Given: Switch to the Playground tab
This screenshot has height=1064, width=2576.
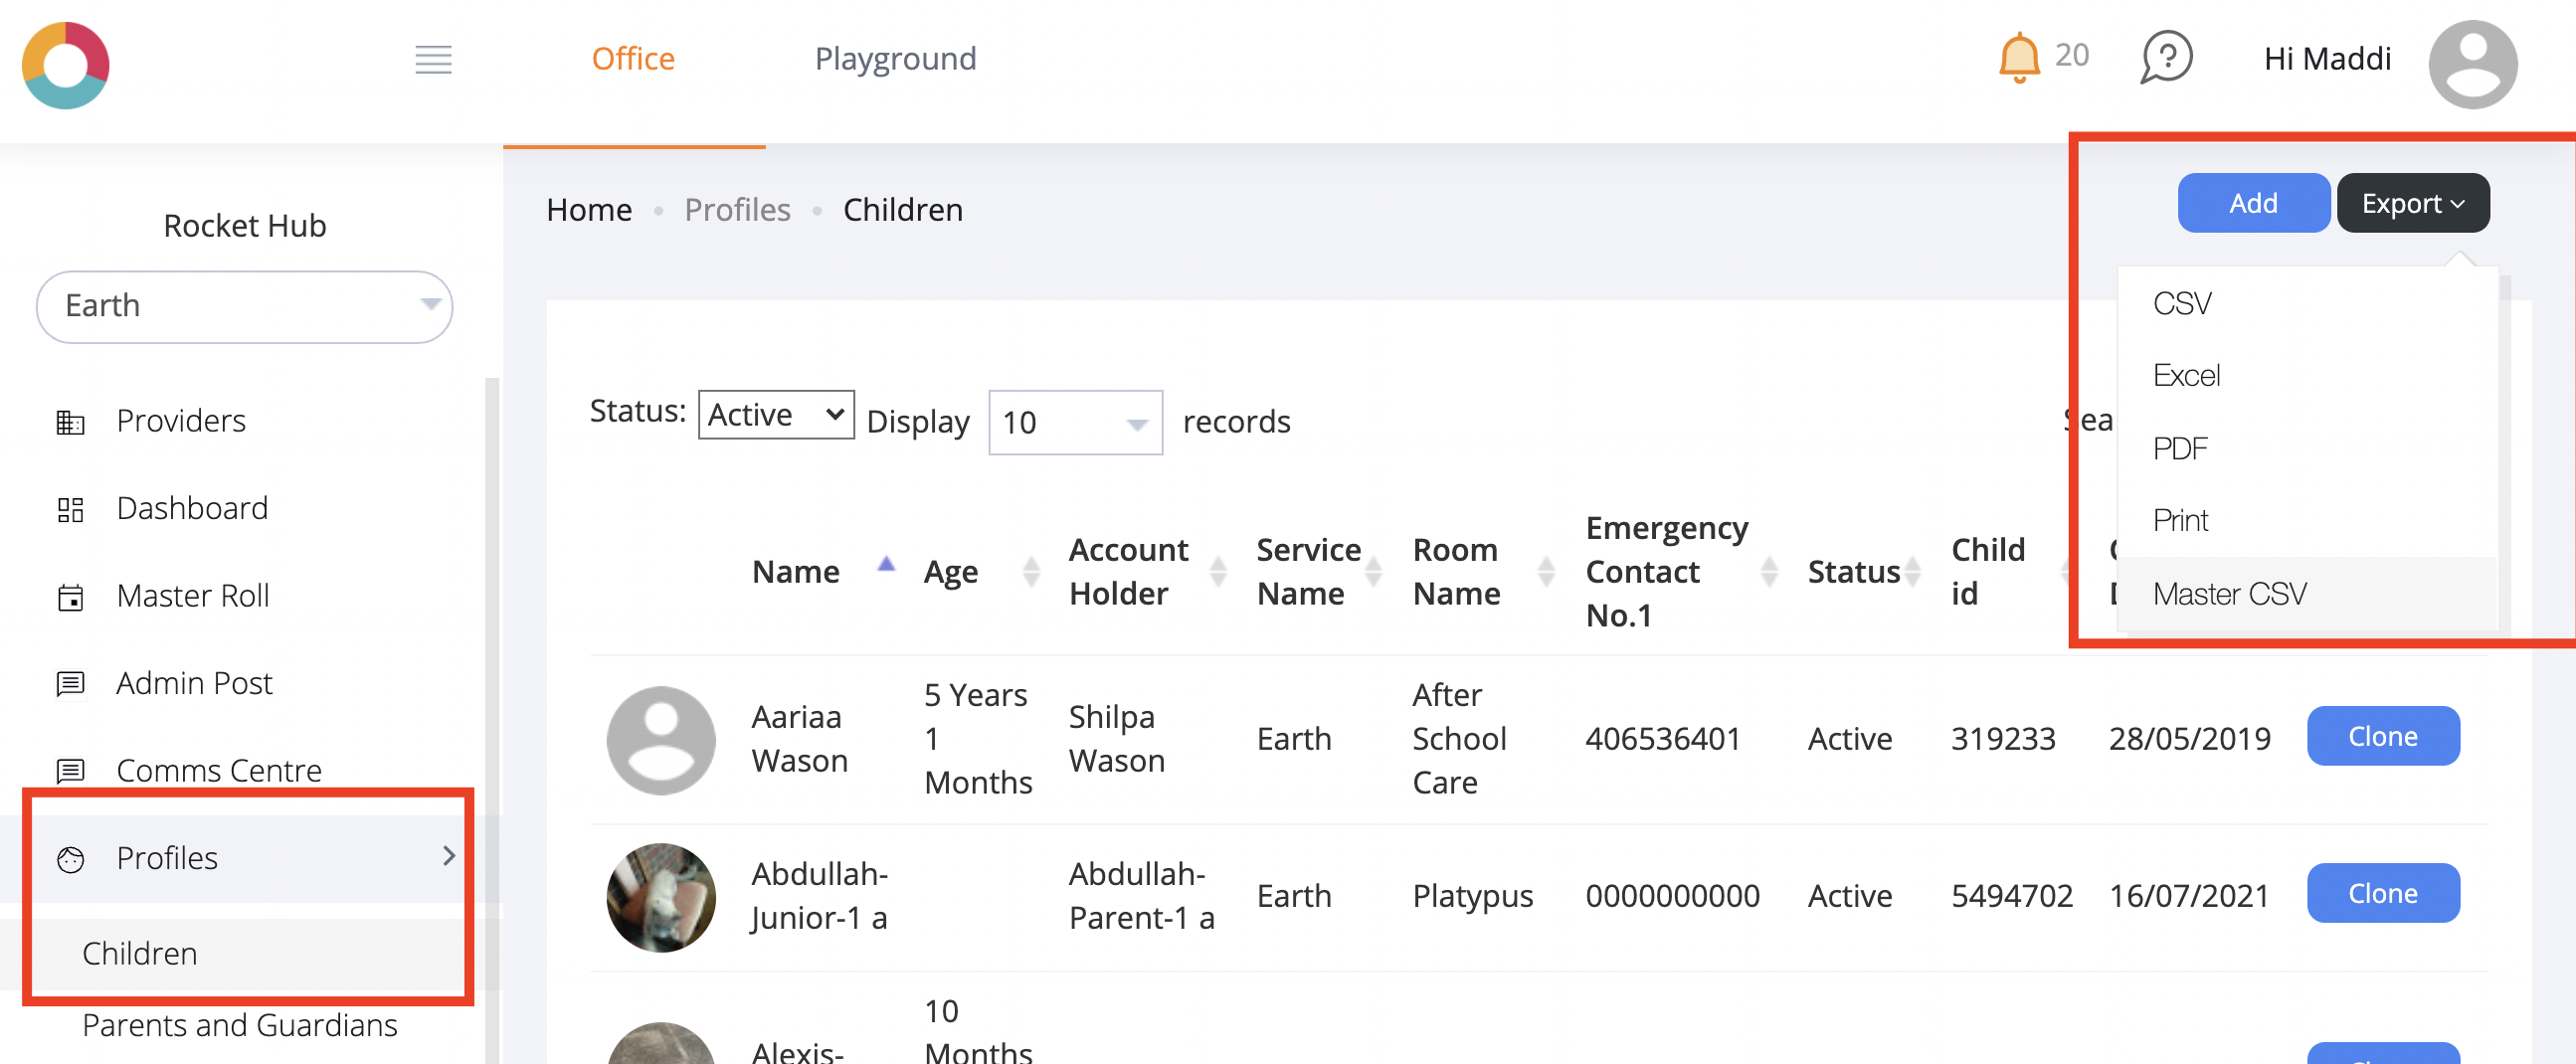Looking at the screenshot, I should click(x=895, y=58).
